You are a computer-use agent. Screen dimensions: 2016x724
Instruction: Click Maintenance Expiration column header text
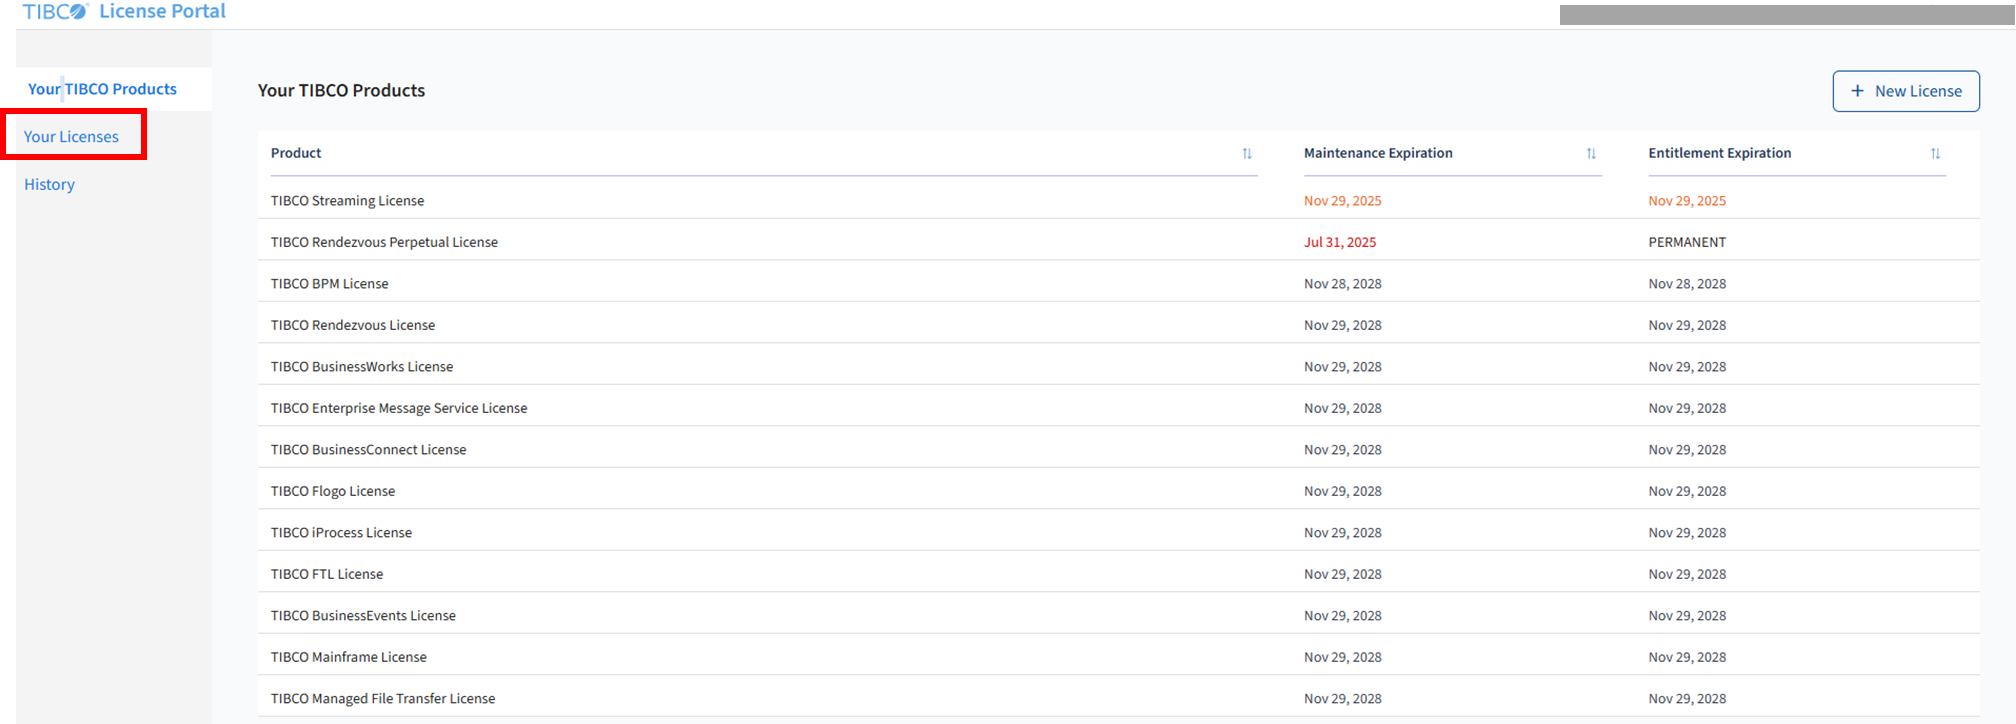click(x=1378, y=153)
